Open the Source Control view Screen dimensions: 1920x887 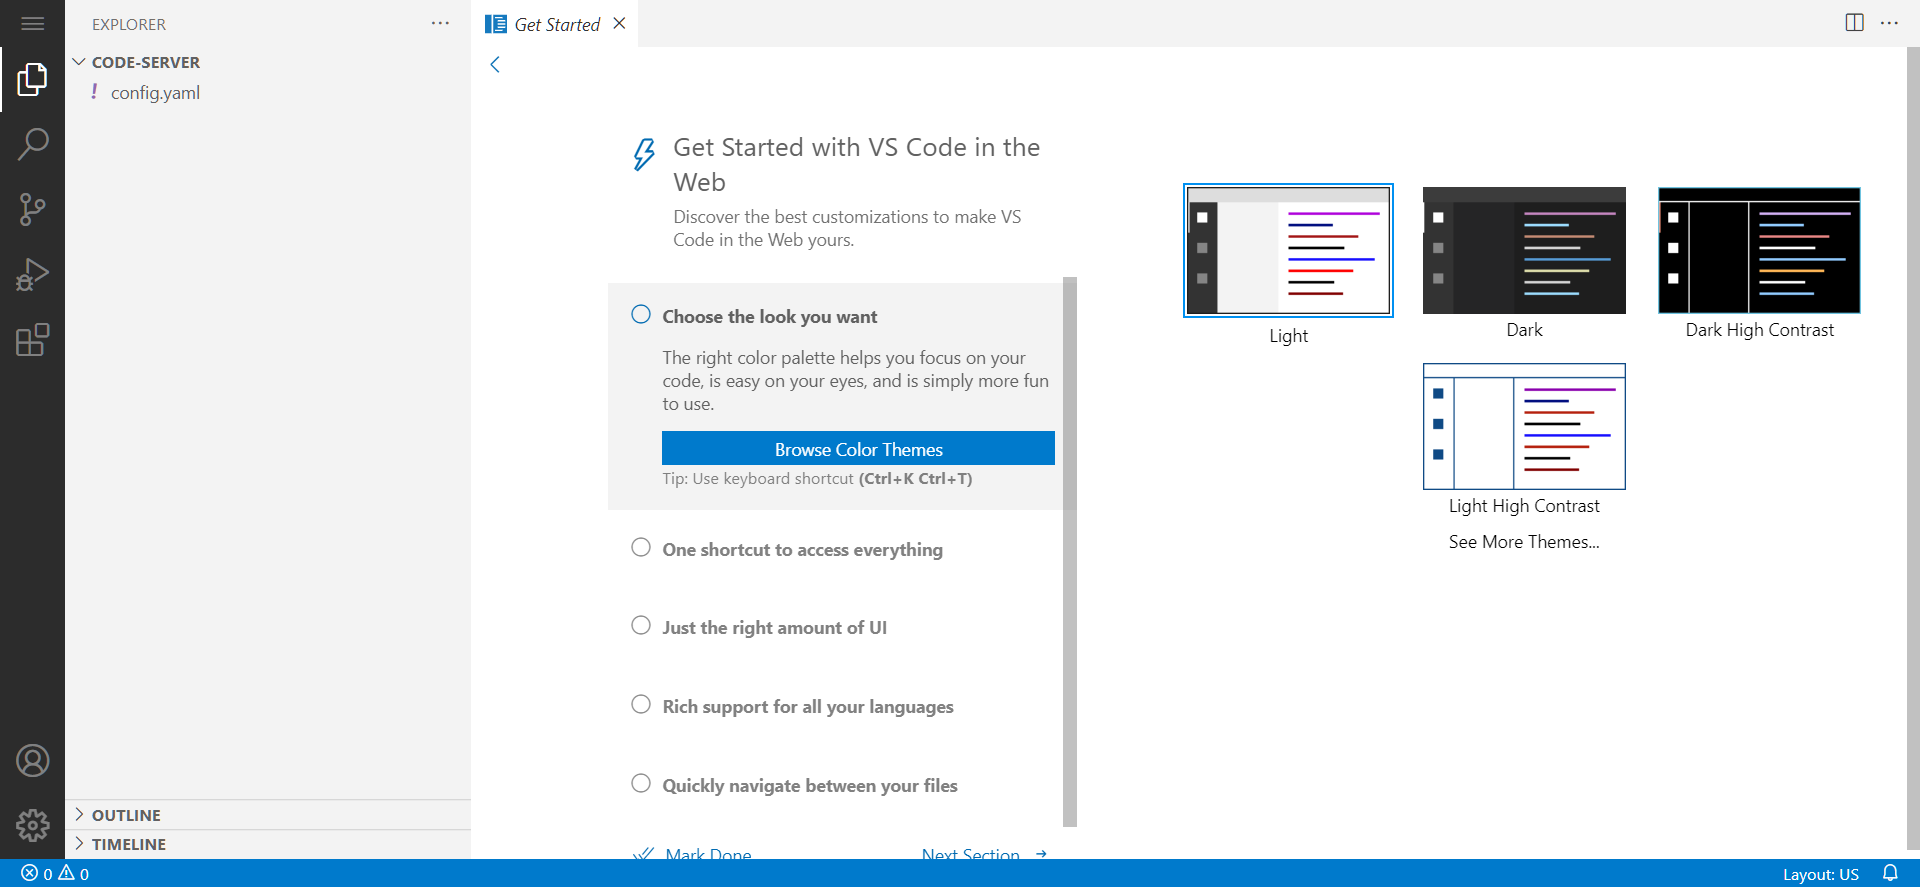[x=32, y=209]
